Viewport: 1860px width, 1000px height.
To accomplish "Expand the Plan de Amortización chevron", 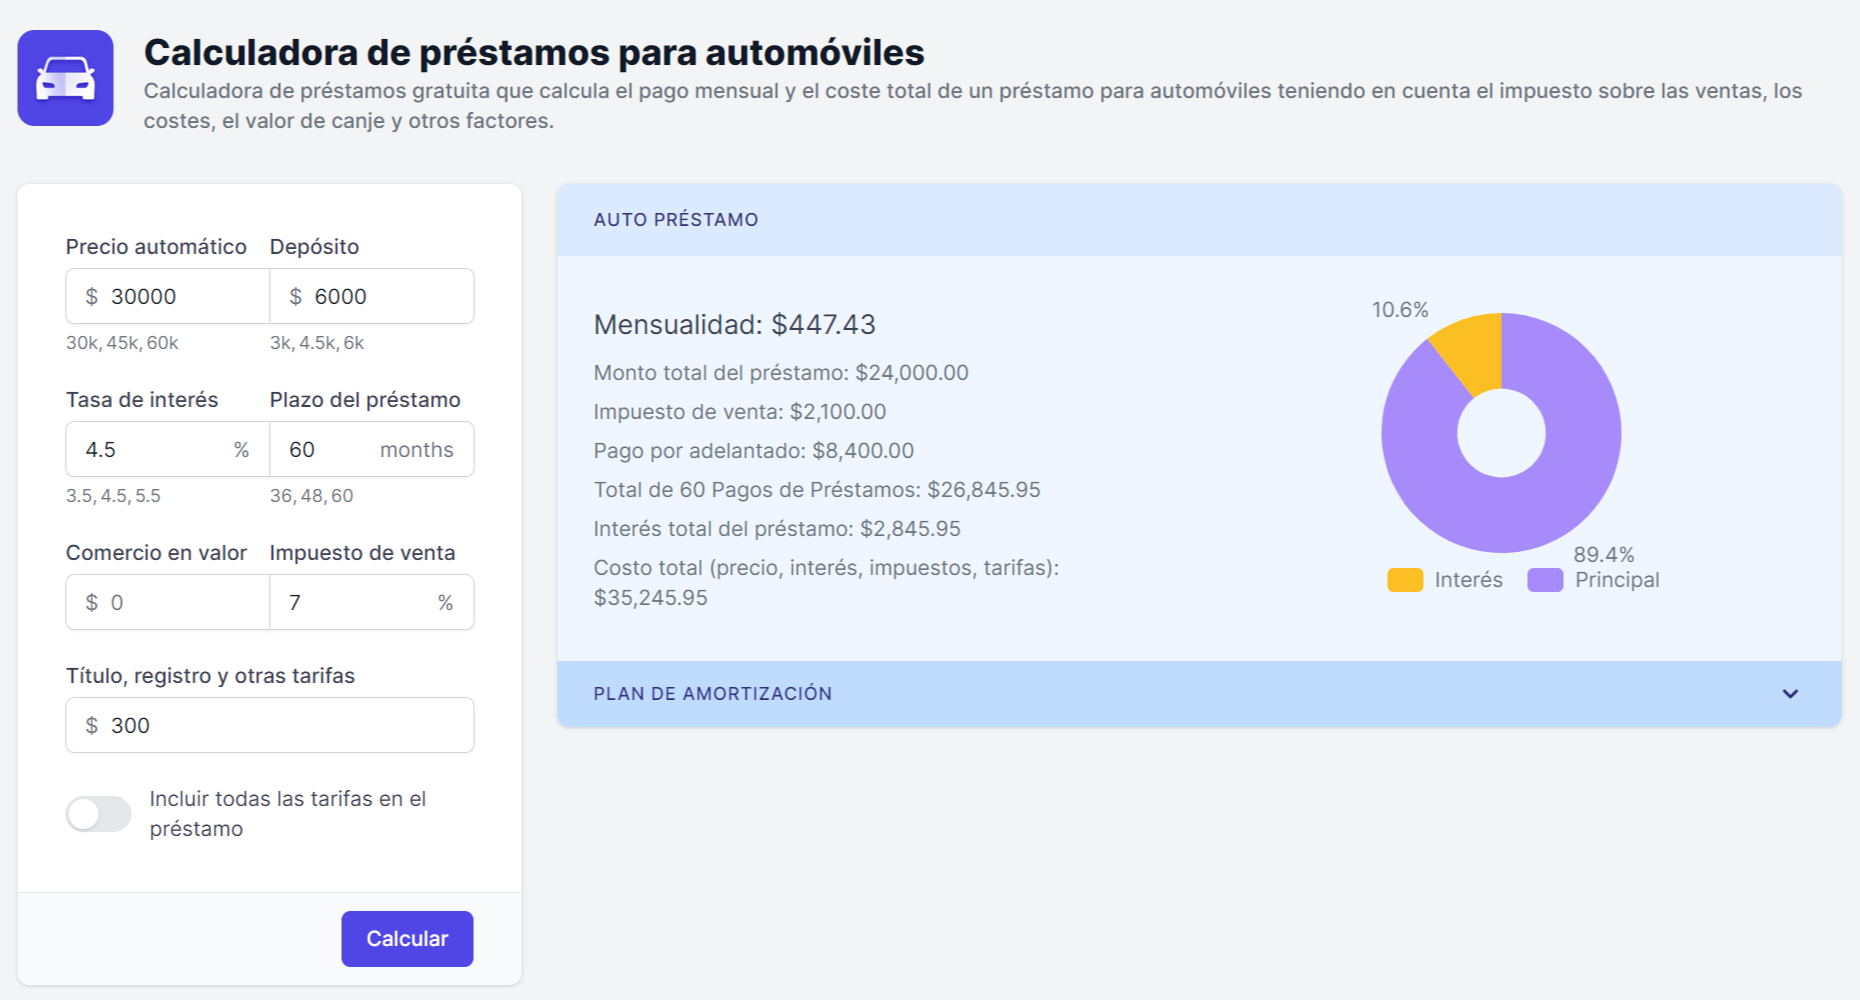I will click(x=1790, y=694).
